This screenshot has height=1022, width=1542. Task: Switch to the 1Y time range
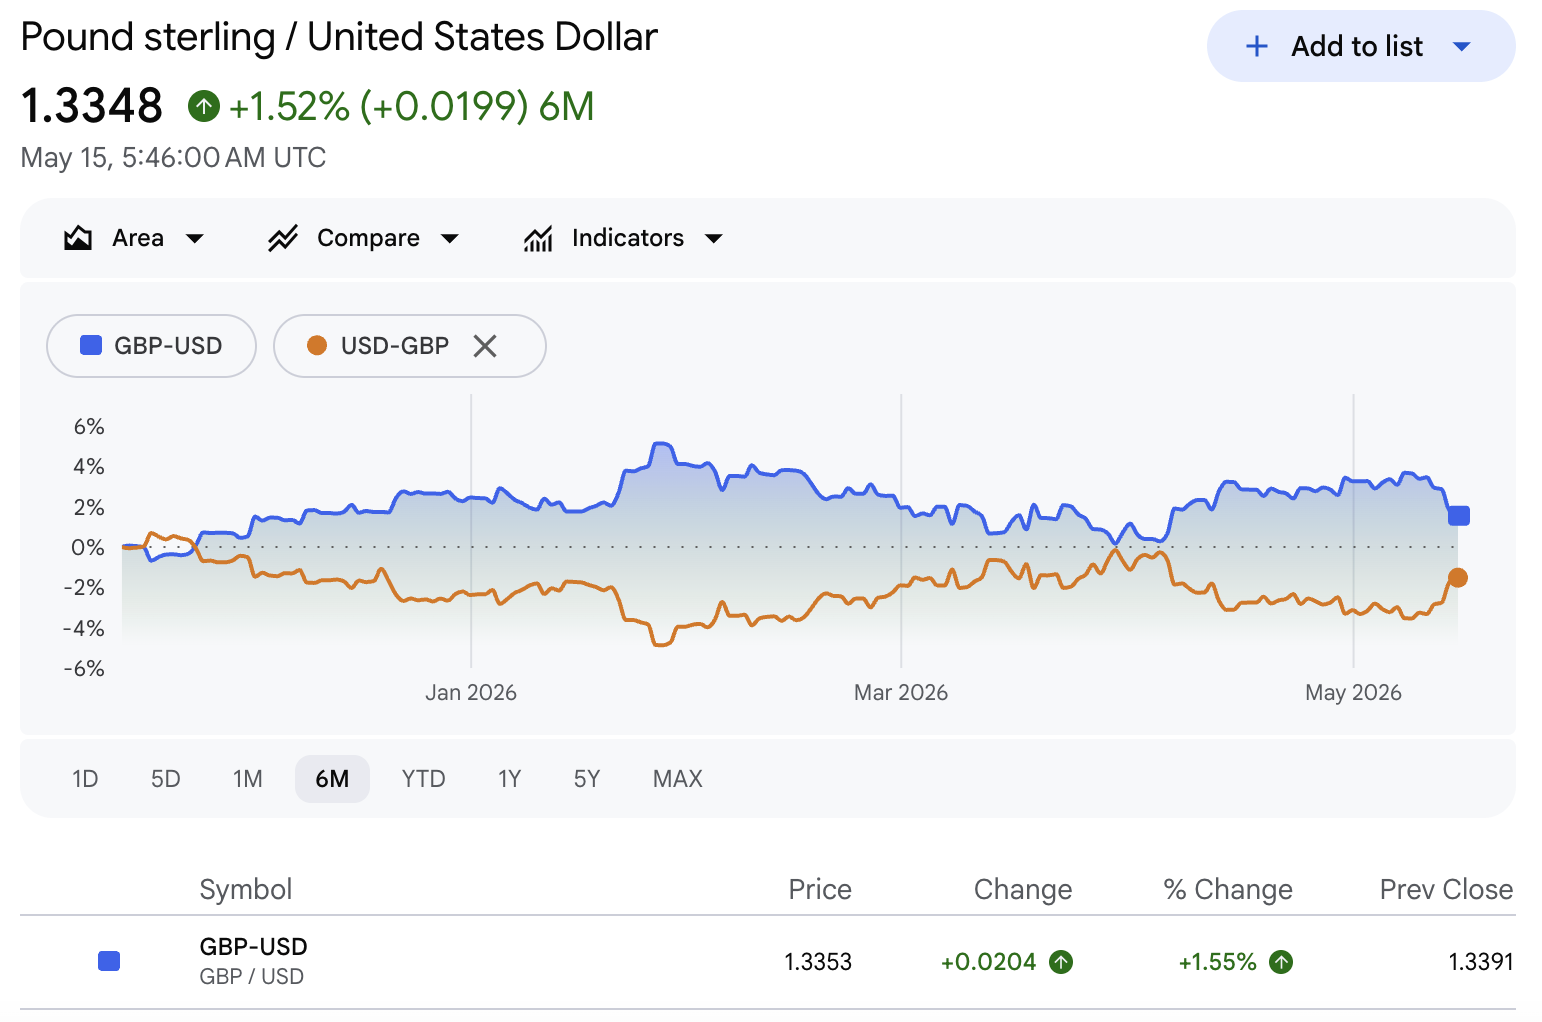[x=510, y=779]
